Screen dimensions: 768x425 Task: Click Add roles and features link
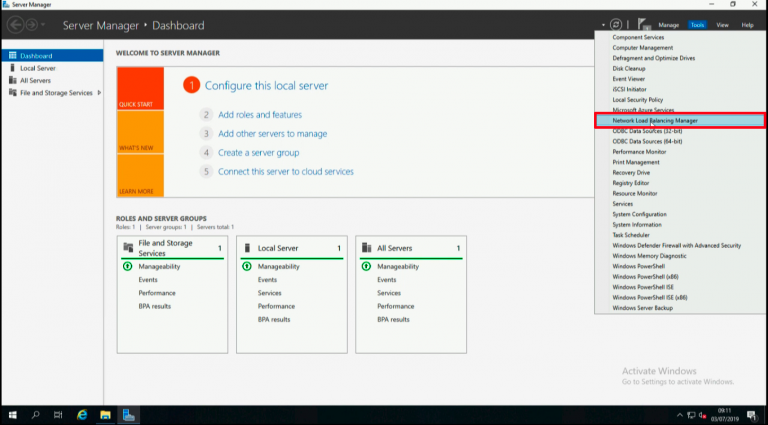click(x=260, y=115)
